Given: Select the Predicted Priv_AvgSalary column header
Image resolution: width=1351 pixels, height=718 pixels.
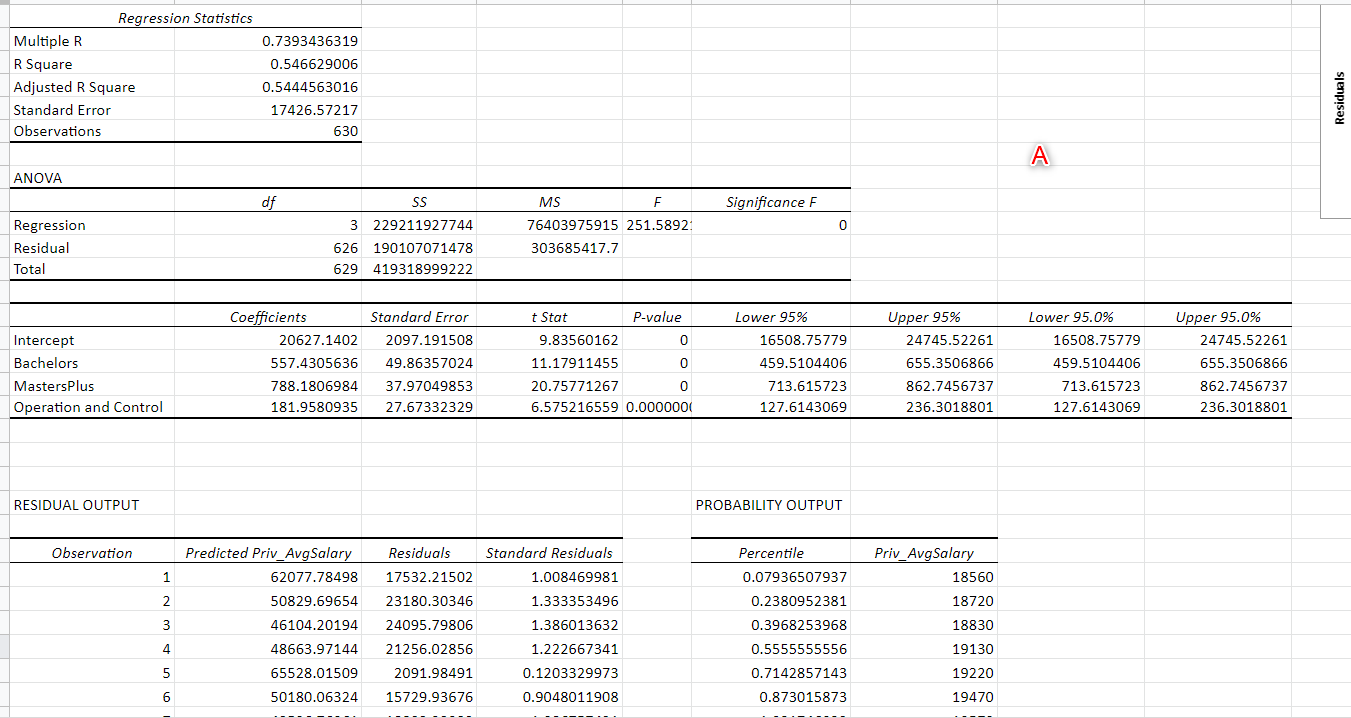Looking at the screenshot, I should point(267,553).
